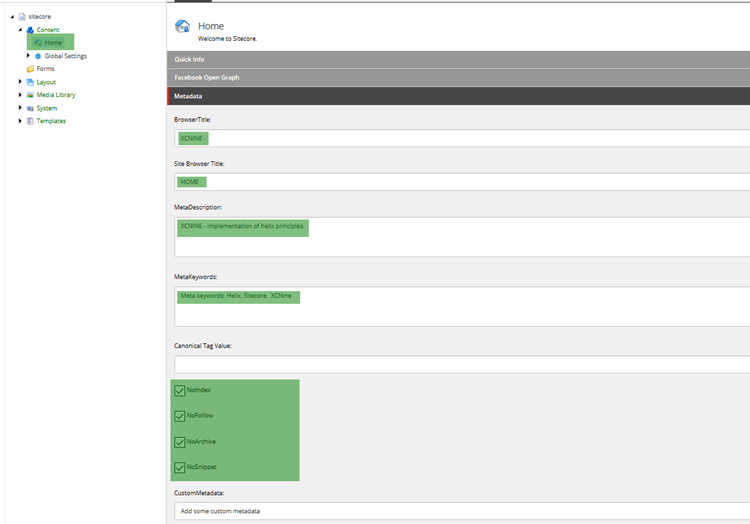Expand the Quick Info section

[458, 59]
